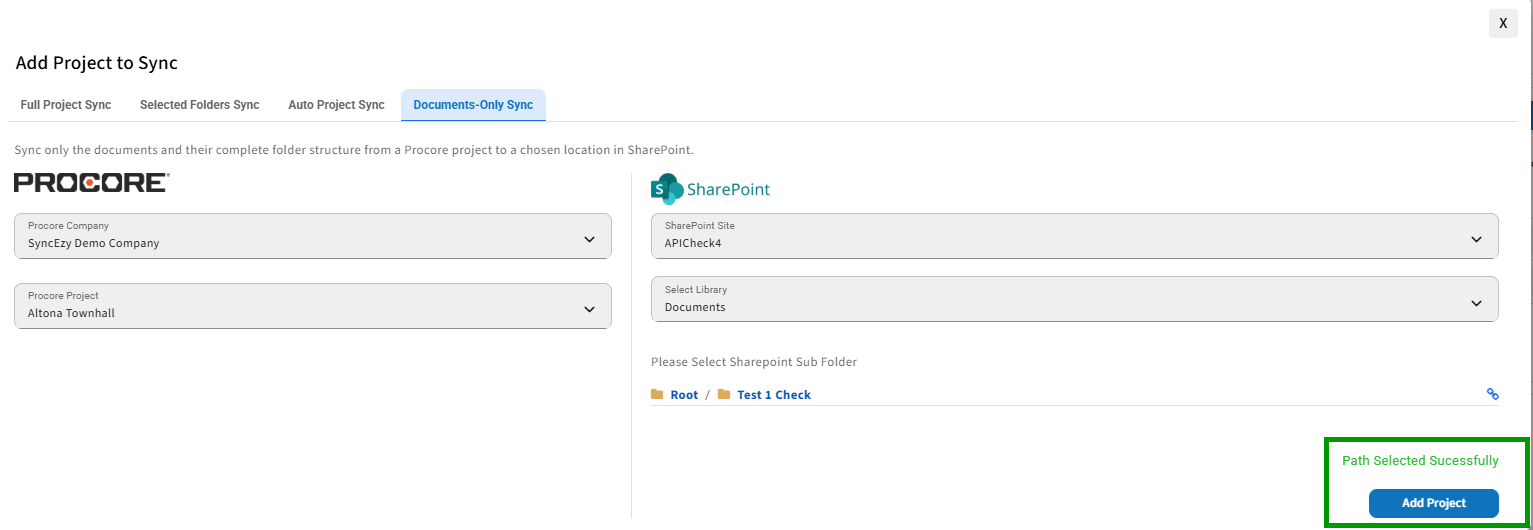Switch to Selected Folders Sync tab
This screenshot has width=1533, height=530.
(x=200, y=105)
